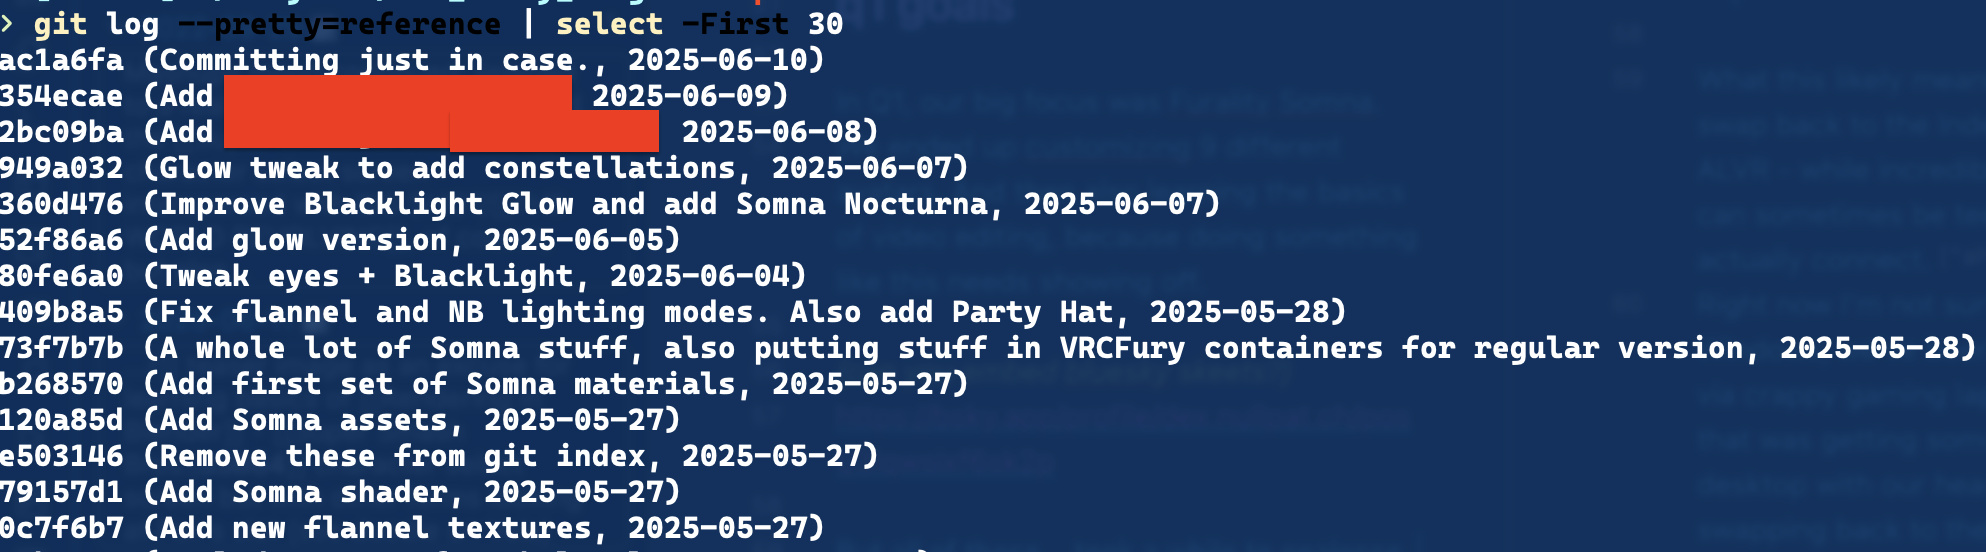Click the redacted block on the 354ecae line
Viewport: 1986px width, 552px height.
click(x=398, y=96)
